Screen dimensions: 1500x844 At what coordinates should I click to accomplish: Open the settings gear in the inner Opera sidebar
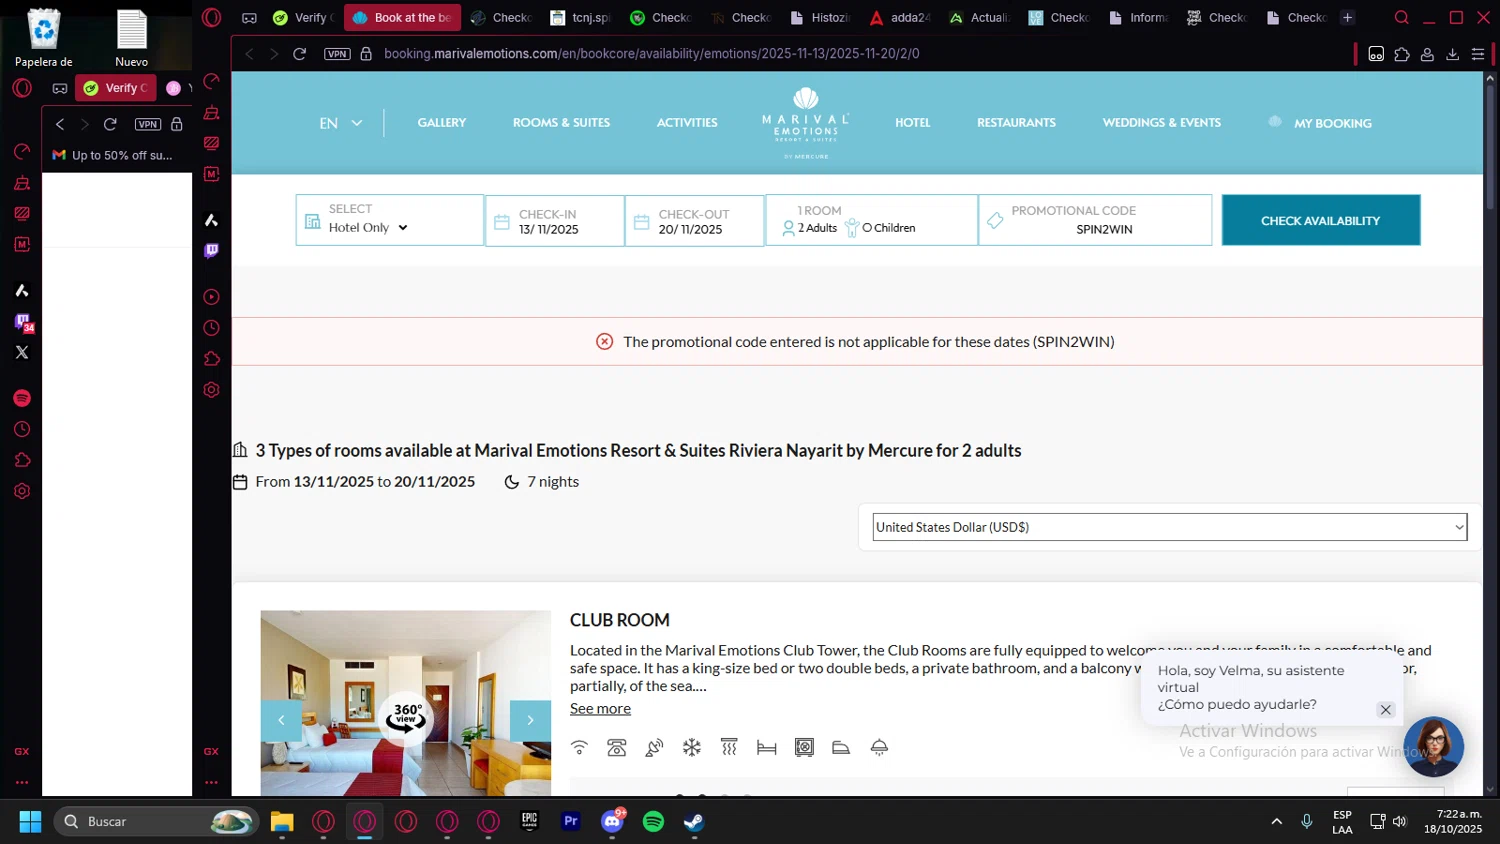pyautogui.click(x=211, y=390)
